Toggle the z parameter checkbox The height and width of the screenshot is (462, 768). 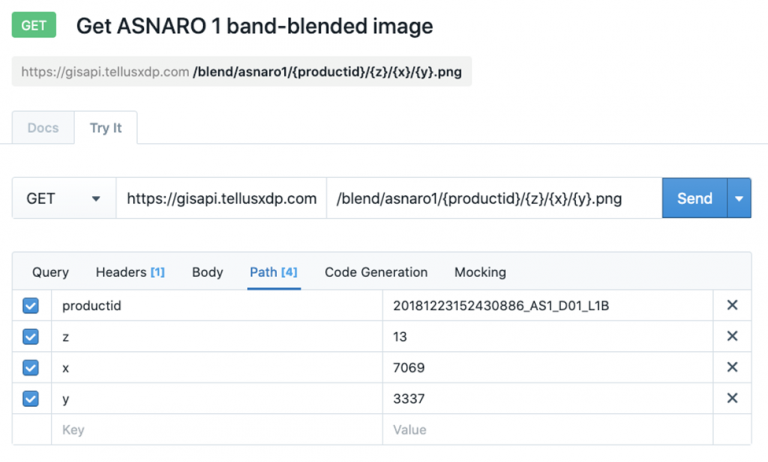(x=30, y=337)
